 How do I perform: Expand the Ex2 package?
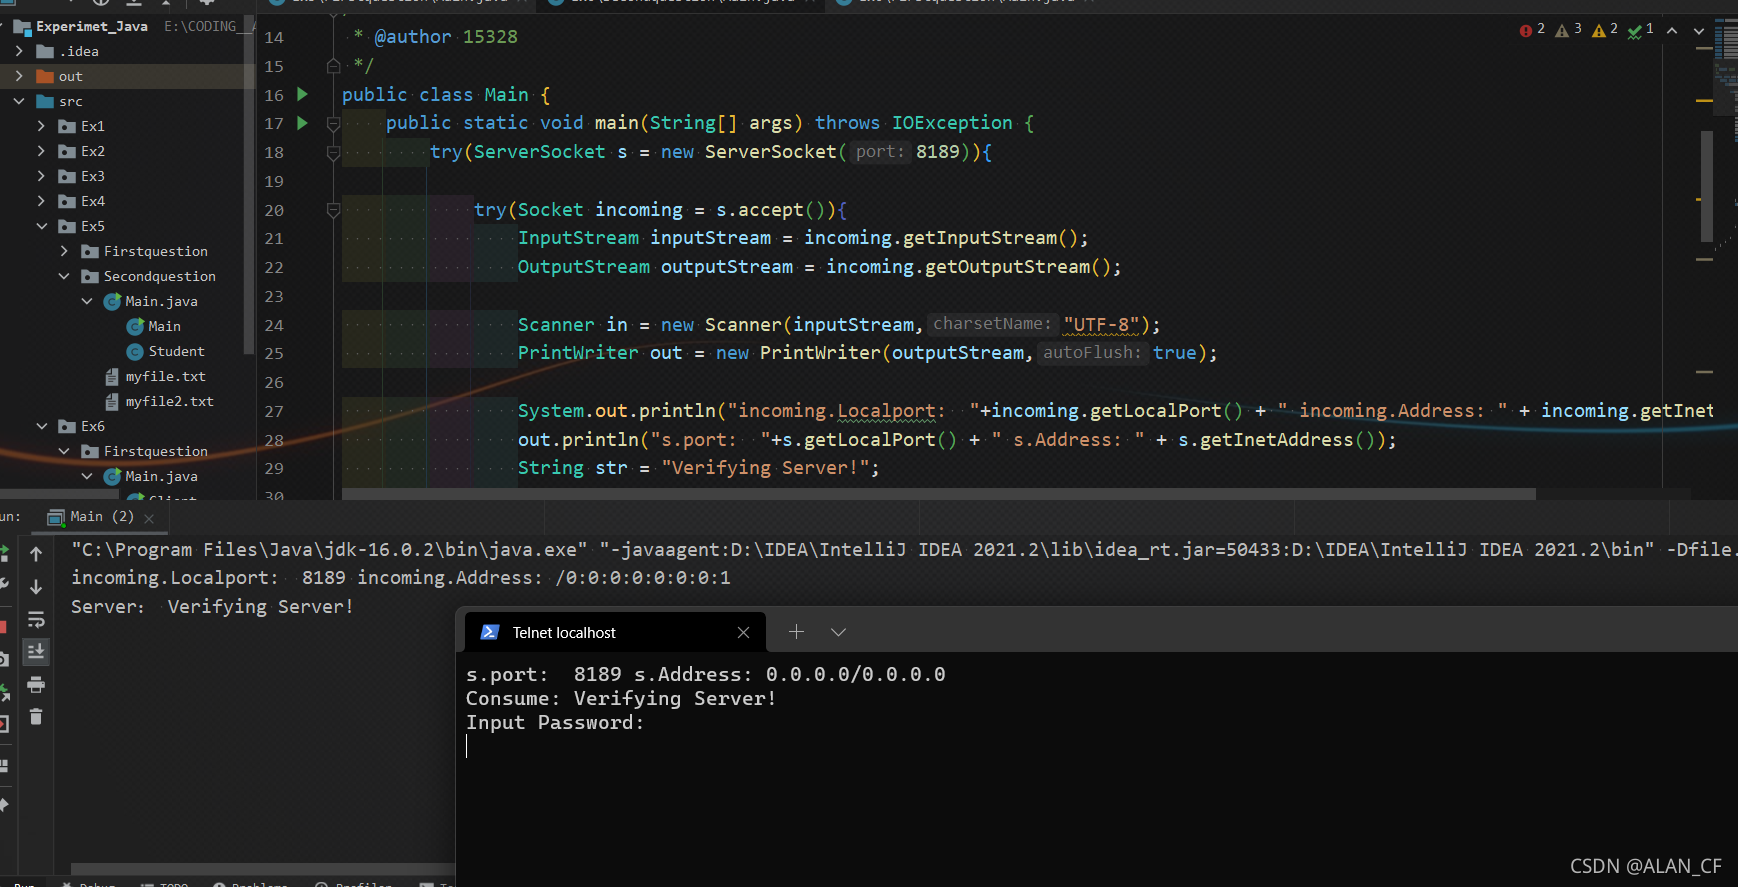point(41,151)
